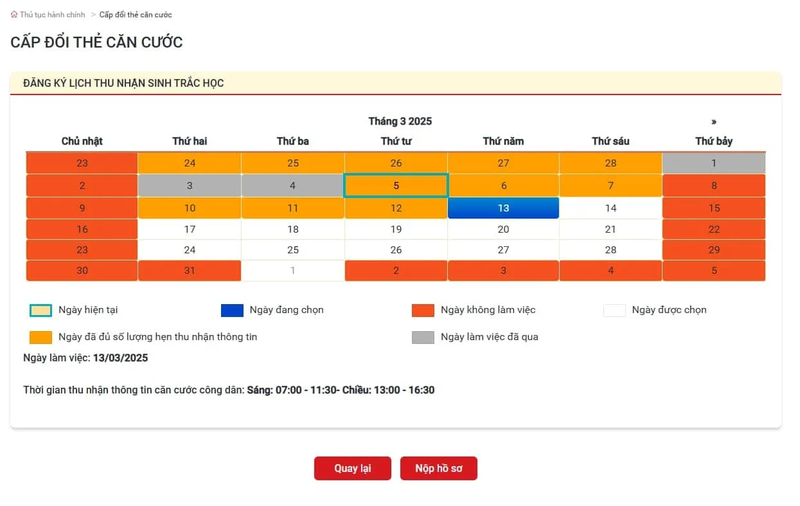Click February 28 orange cell
This screenshot has height=506, width=800.
611,163
